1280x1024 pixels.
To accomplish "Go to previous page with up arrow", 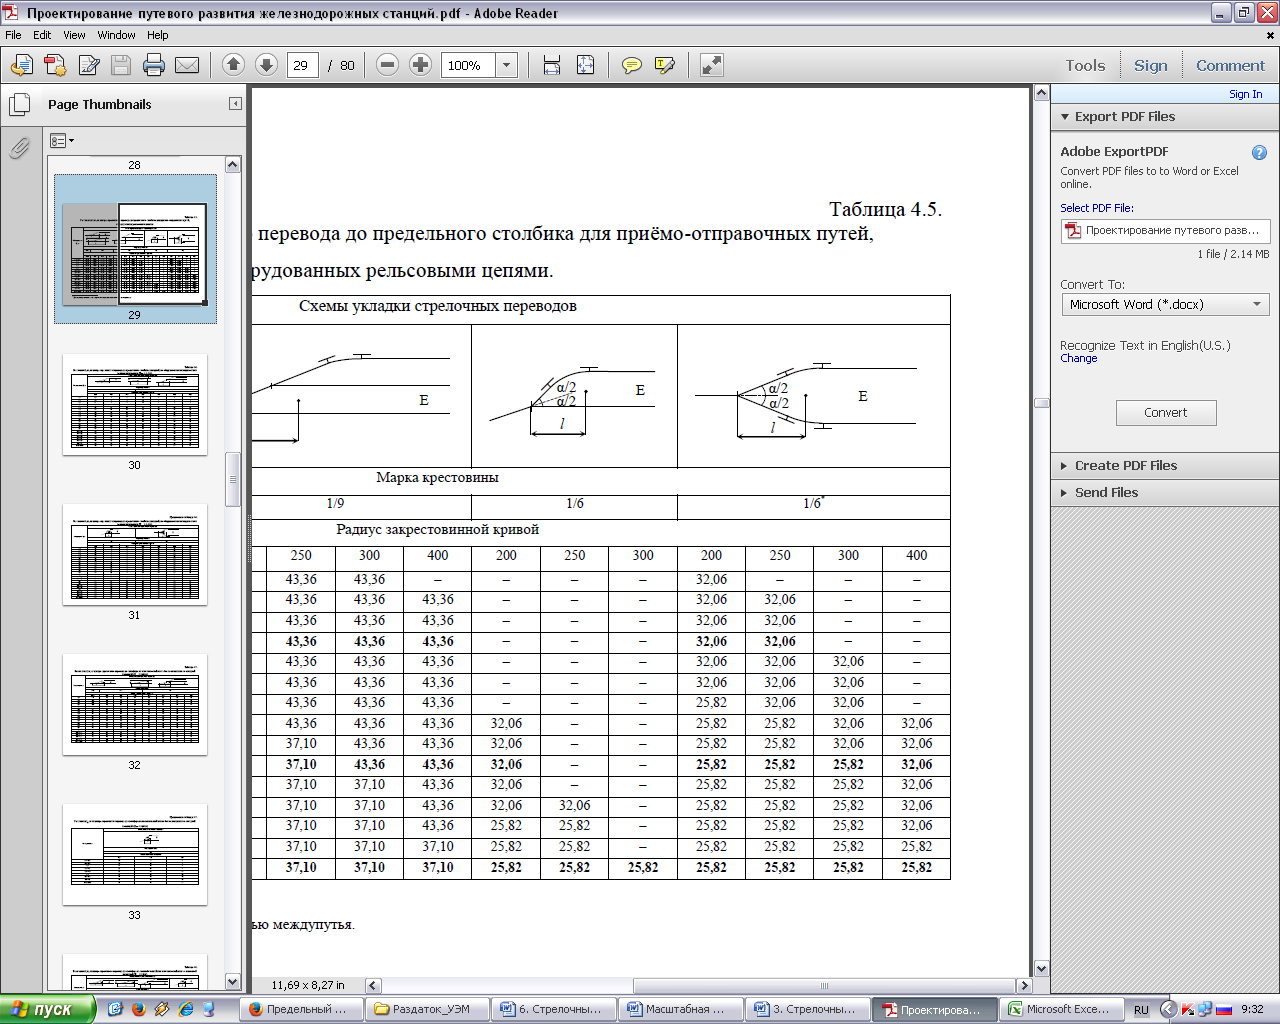I will click(x=233, y=65).
